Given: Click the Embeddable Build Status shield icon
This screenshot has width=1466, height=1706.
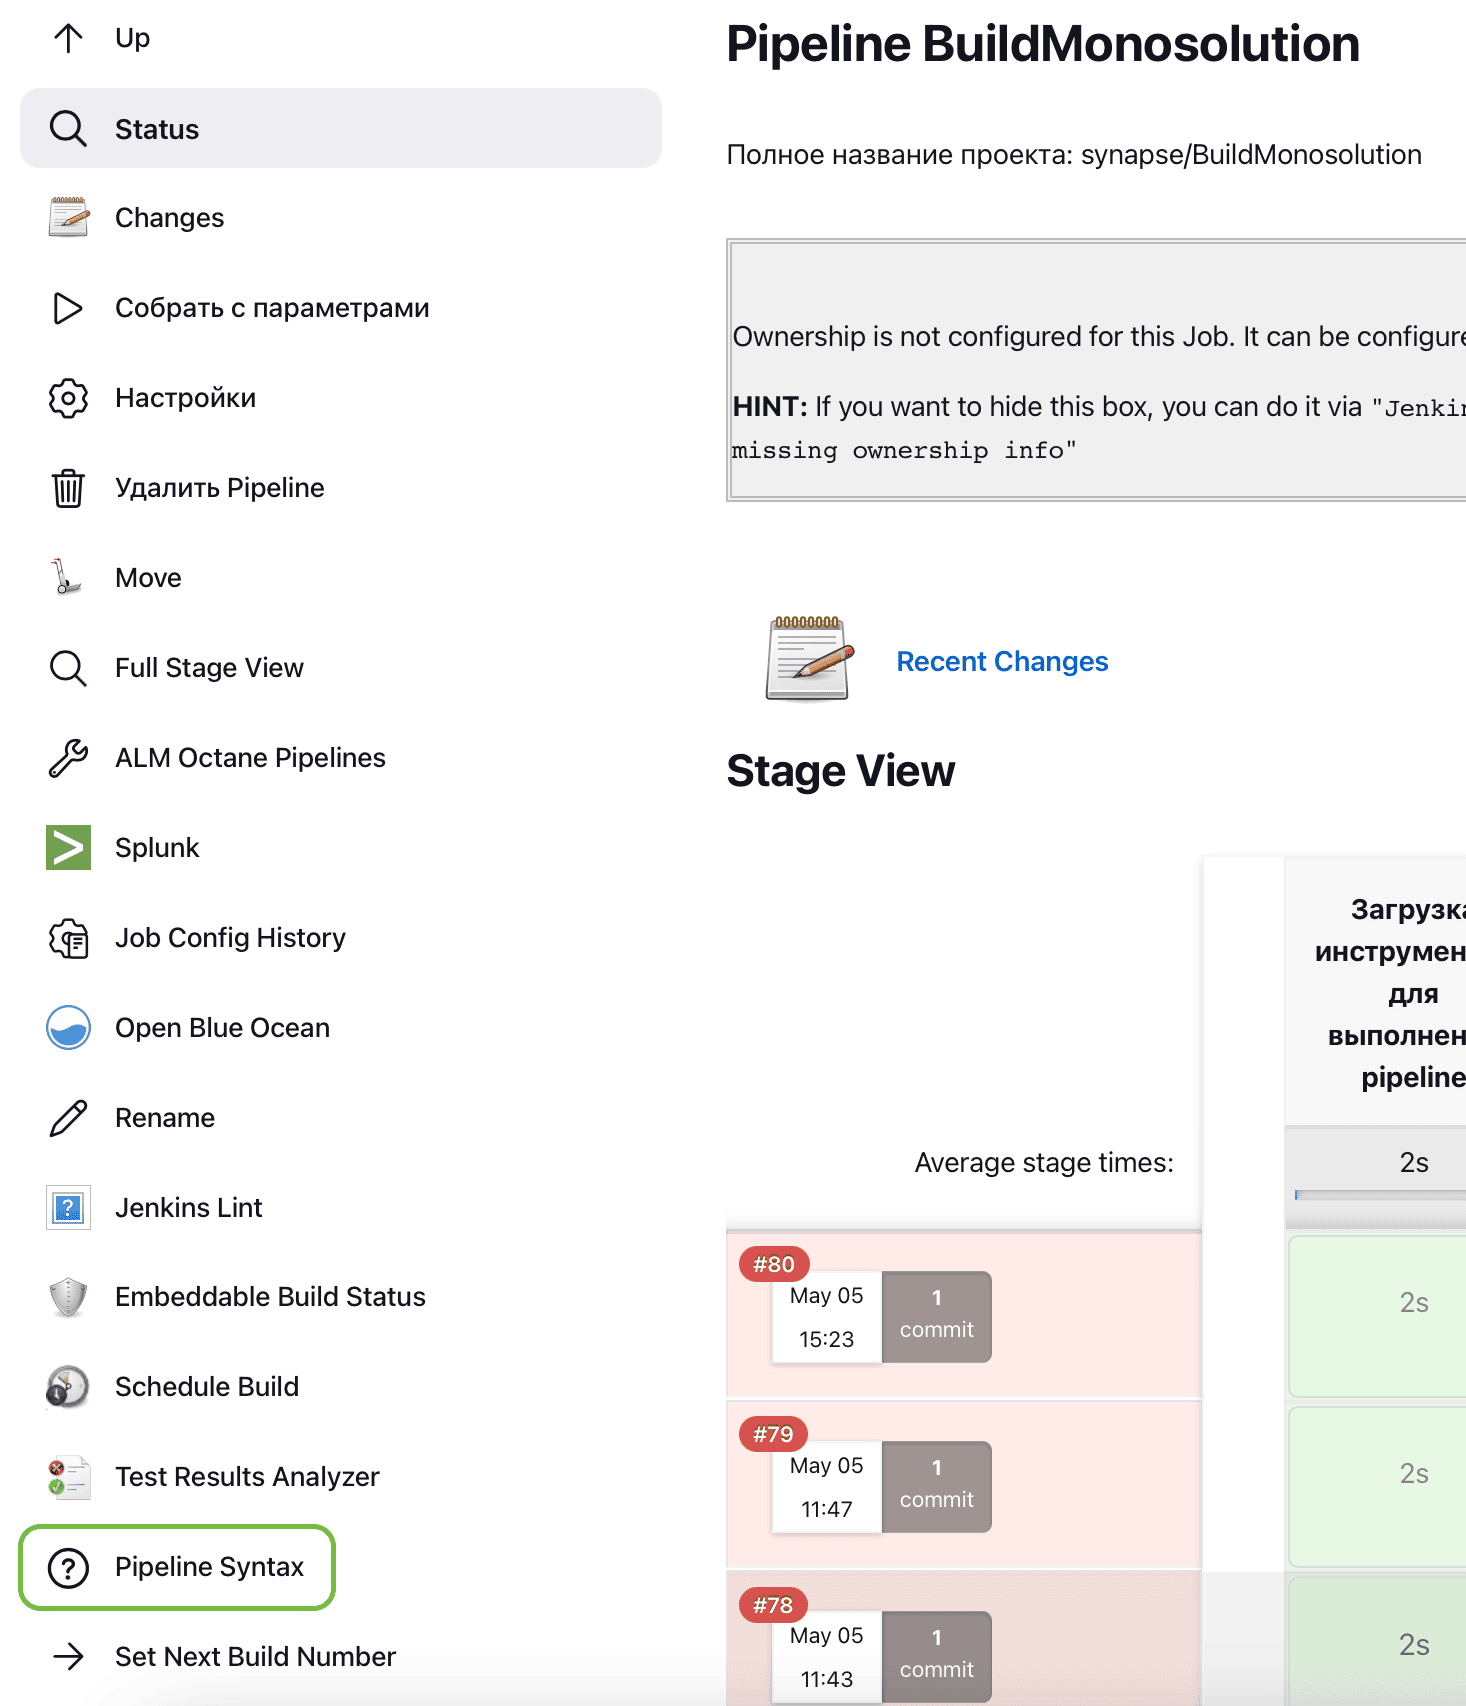Looking at the screenshot, I should tap(68, 1297).
